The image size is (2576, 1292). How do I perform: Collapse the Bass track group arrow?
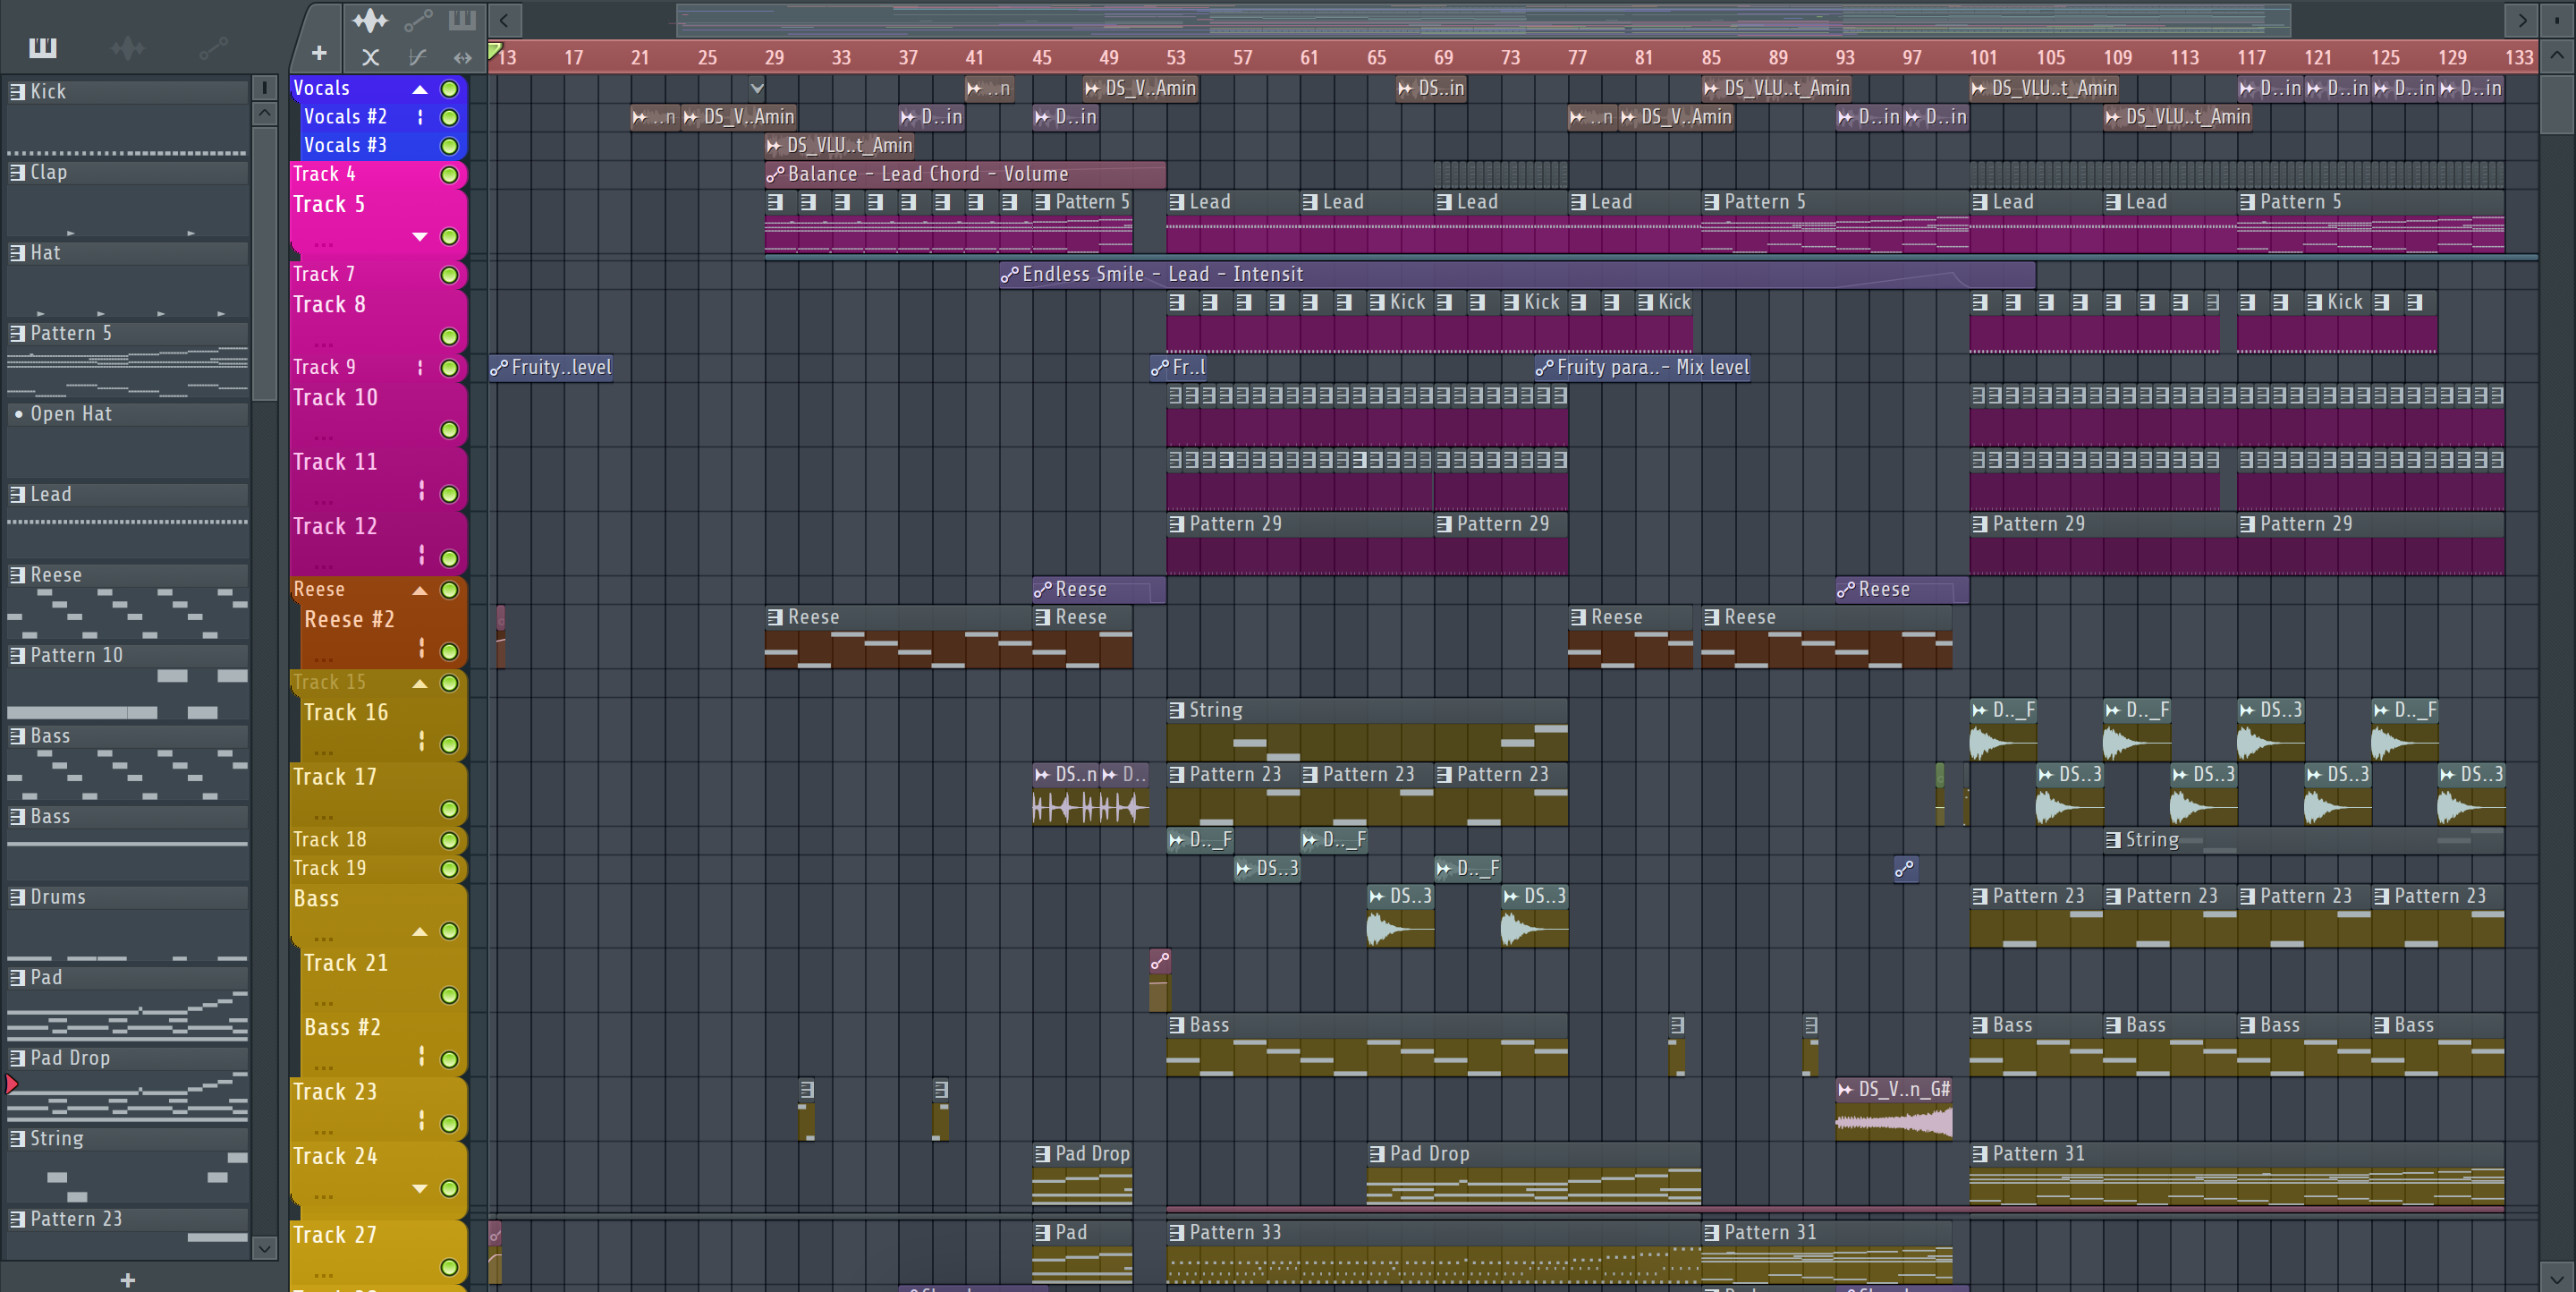tap(420, 931)
